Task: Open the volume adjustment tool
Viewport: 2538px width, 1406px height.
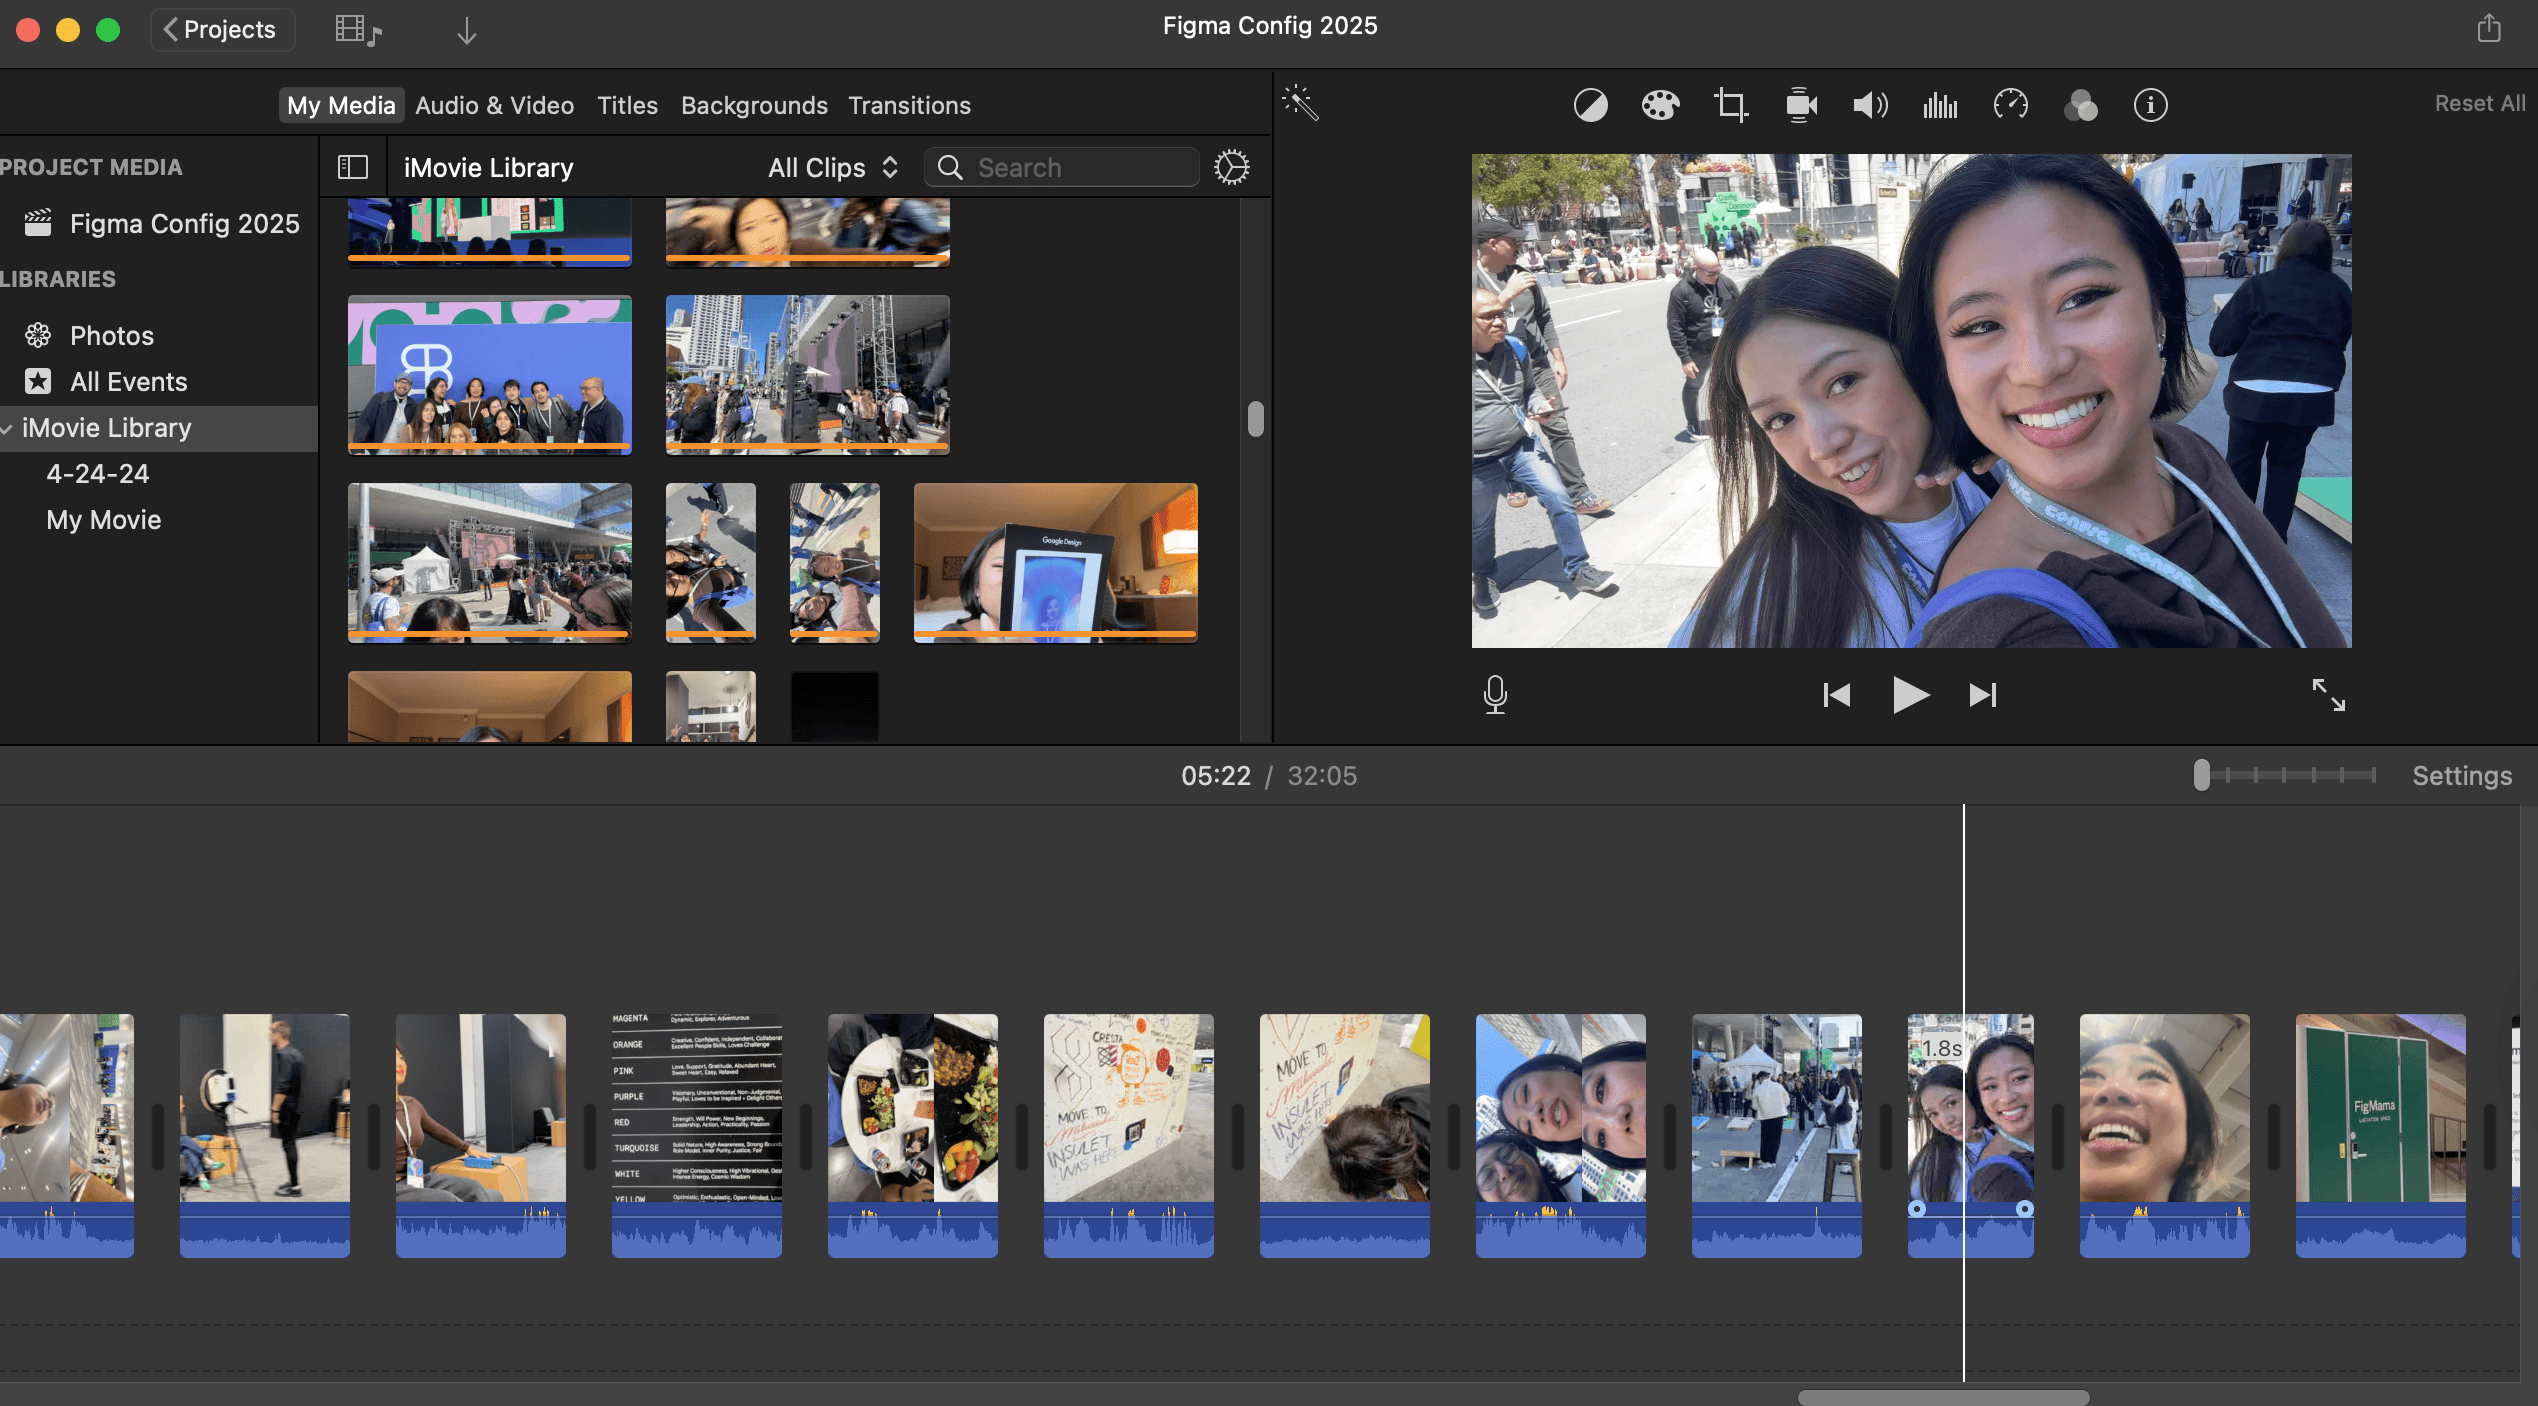Action: 1870,105
